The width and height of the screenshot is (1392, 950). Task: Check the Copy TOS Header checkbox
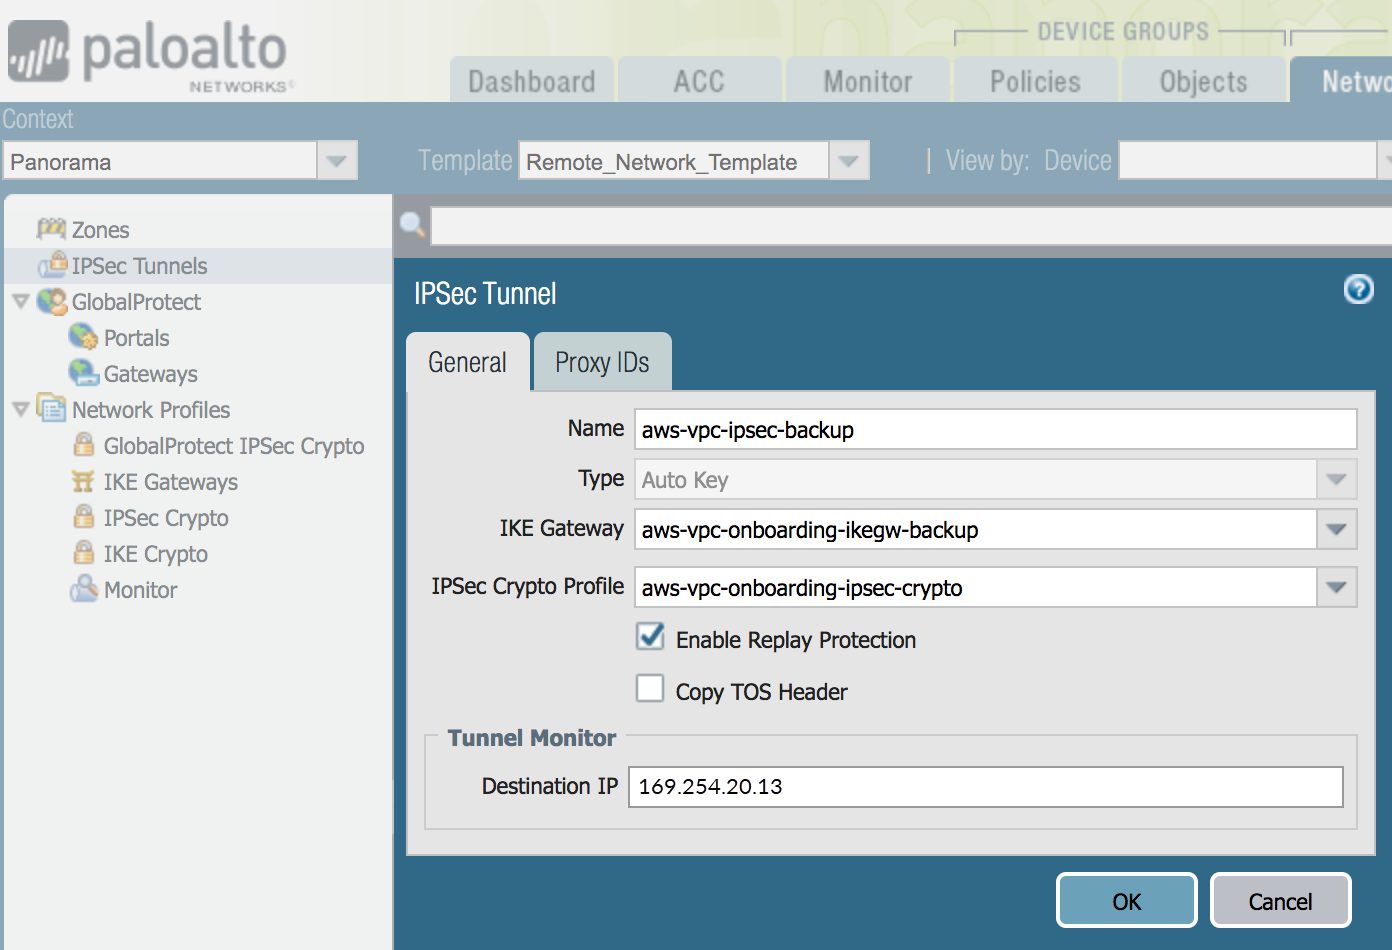pos(650,689)
